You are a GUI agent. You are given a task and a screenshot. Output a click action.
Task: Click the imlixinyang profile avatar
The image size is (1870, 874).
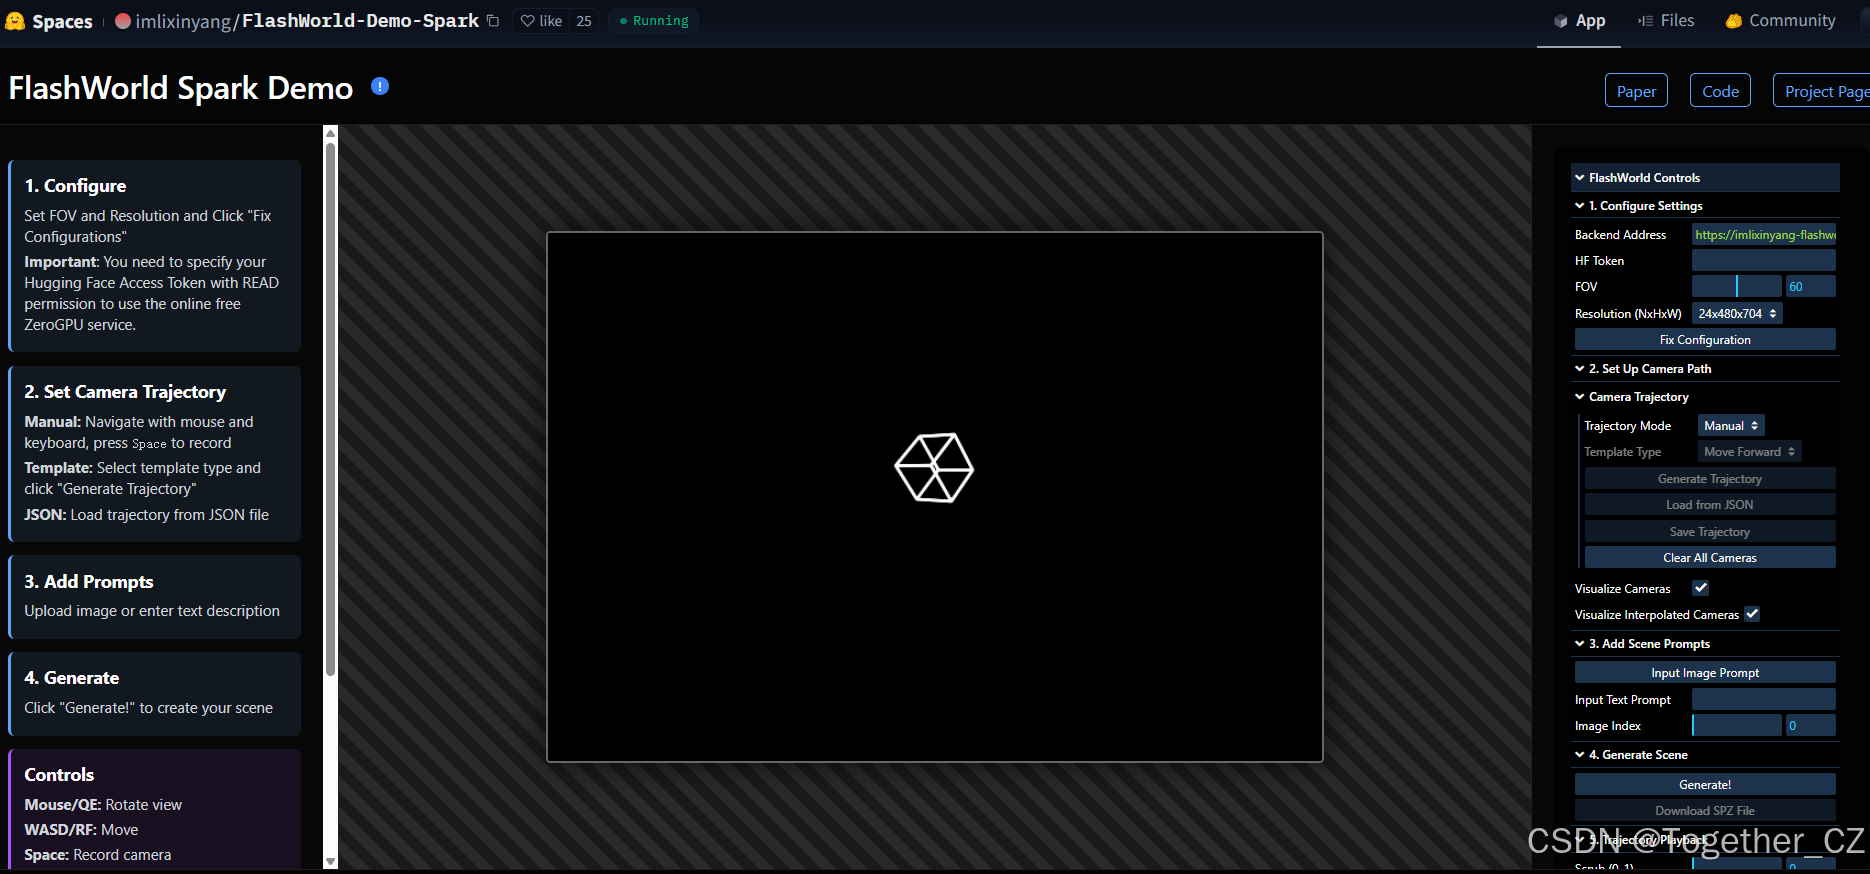[x=123, y=21]
